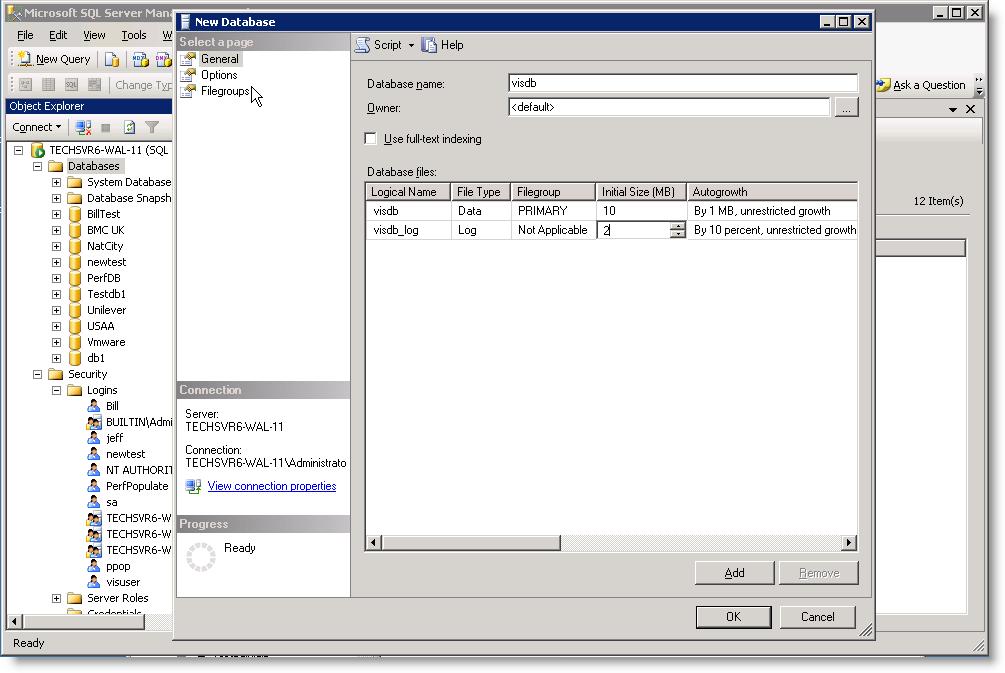Click the Help icon in dialog toolbar
This screenshot has height=673, width=1005.
click(429, 45)
